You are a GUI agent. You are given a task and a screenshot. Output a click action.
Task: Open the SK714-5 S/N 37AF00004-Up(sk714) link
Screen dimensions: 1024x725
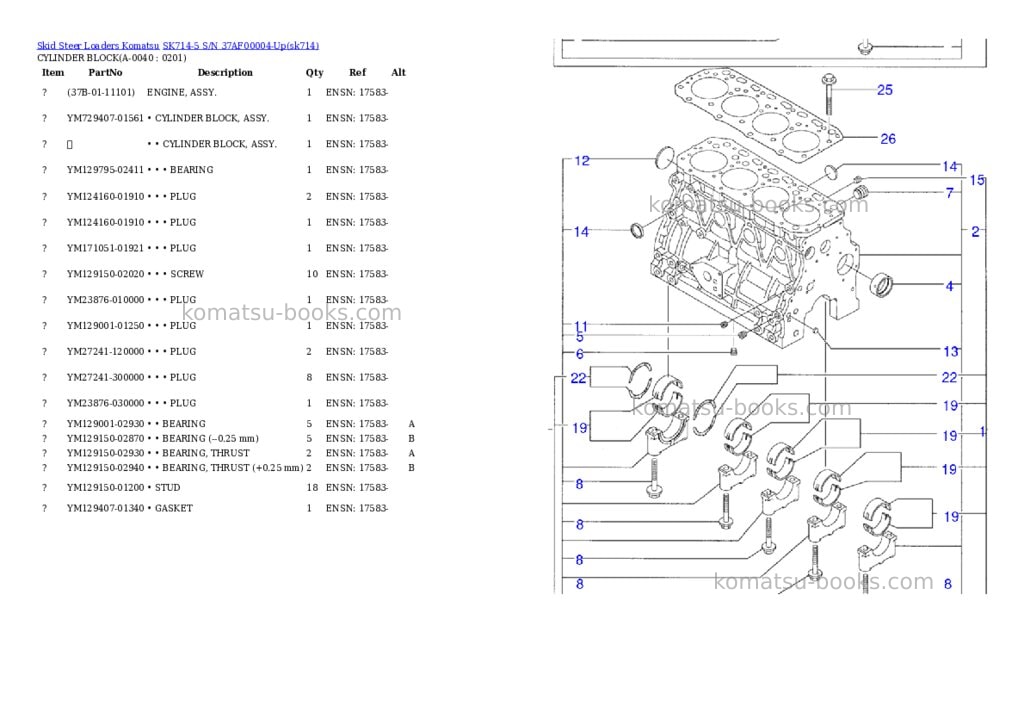coord(241,46)
